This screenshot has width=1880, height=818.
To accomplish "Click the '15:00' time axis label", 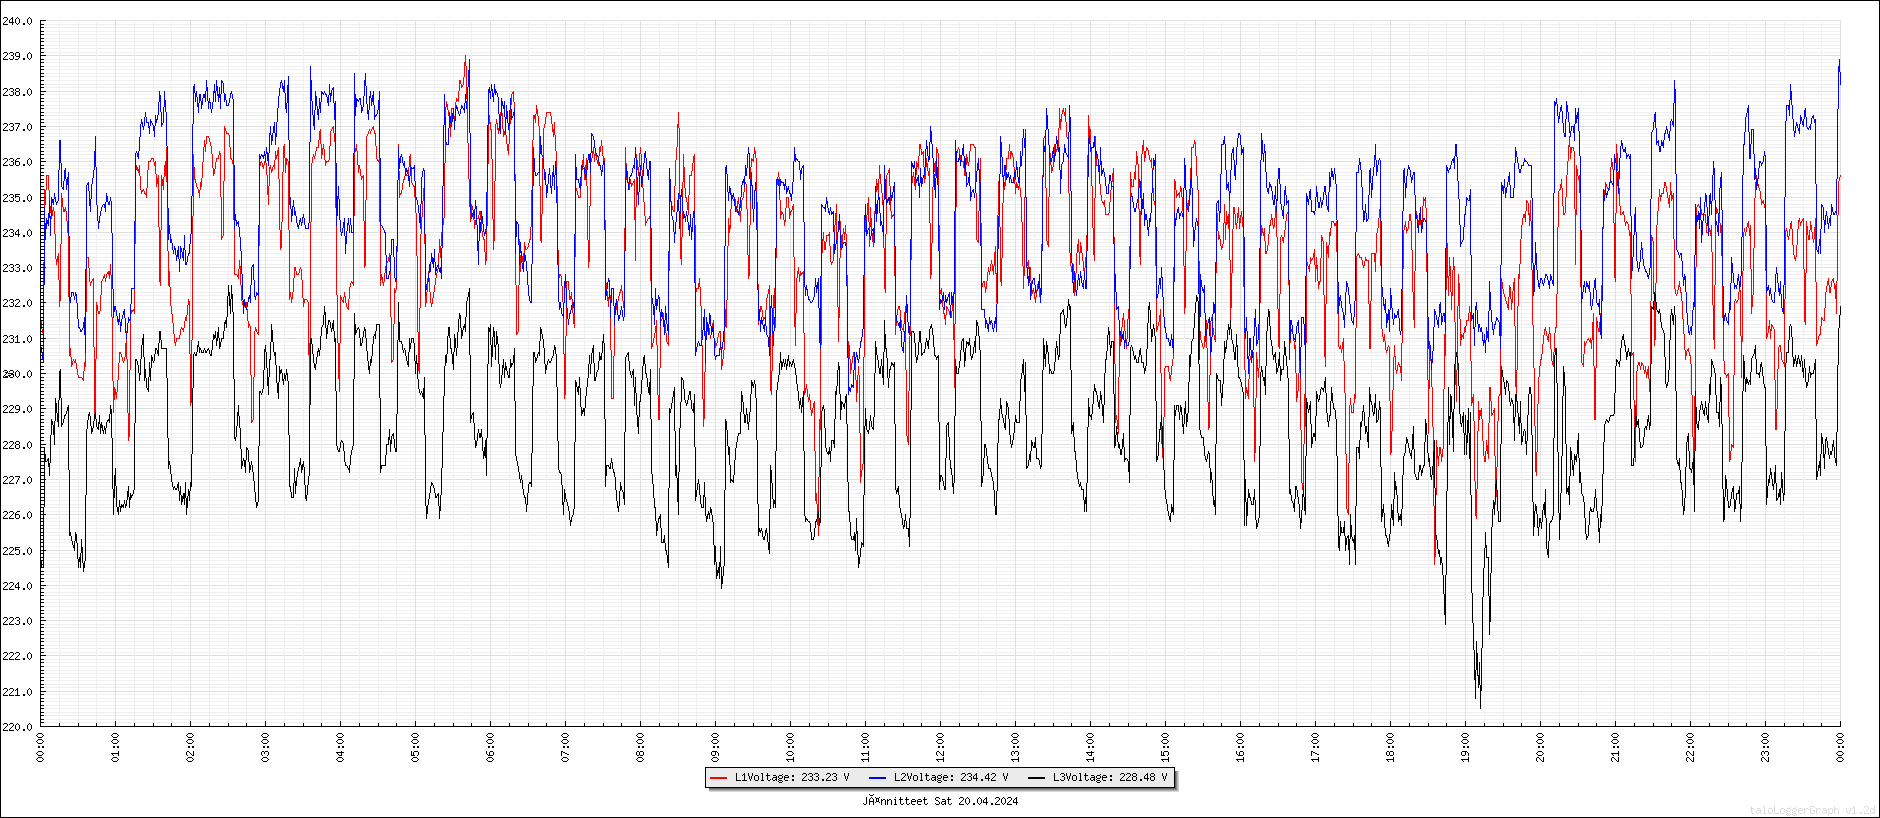I will [1165, 747].
